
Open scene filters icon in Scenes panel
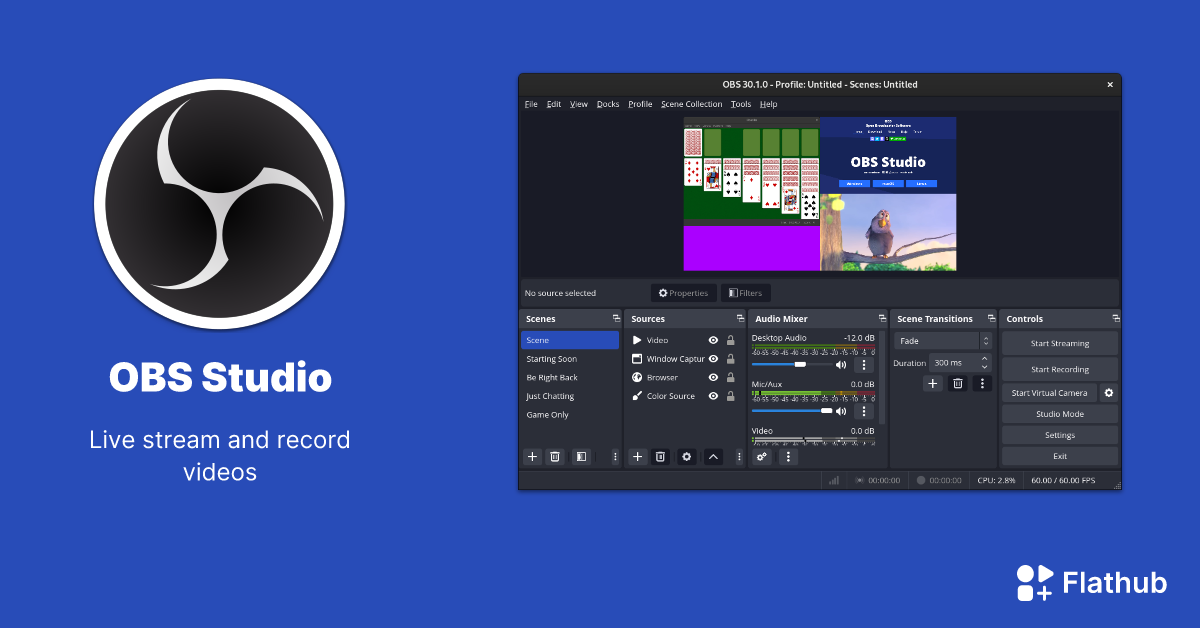[x=580, y=457]
